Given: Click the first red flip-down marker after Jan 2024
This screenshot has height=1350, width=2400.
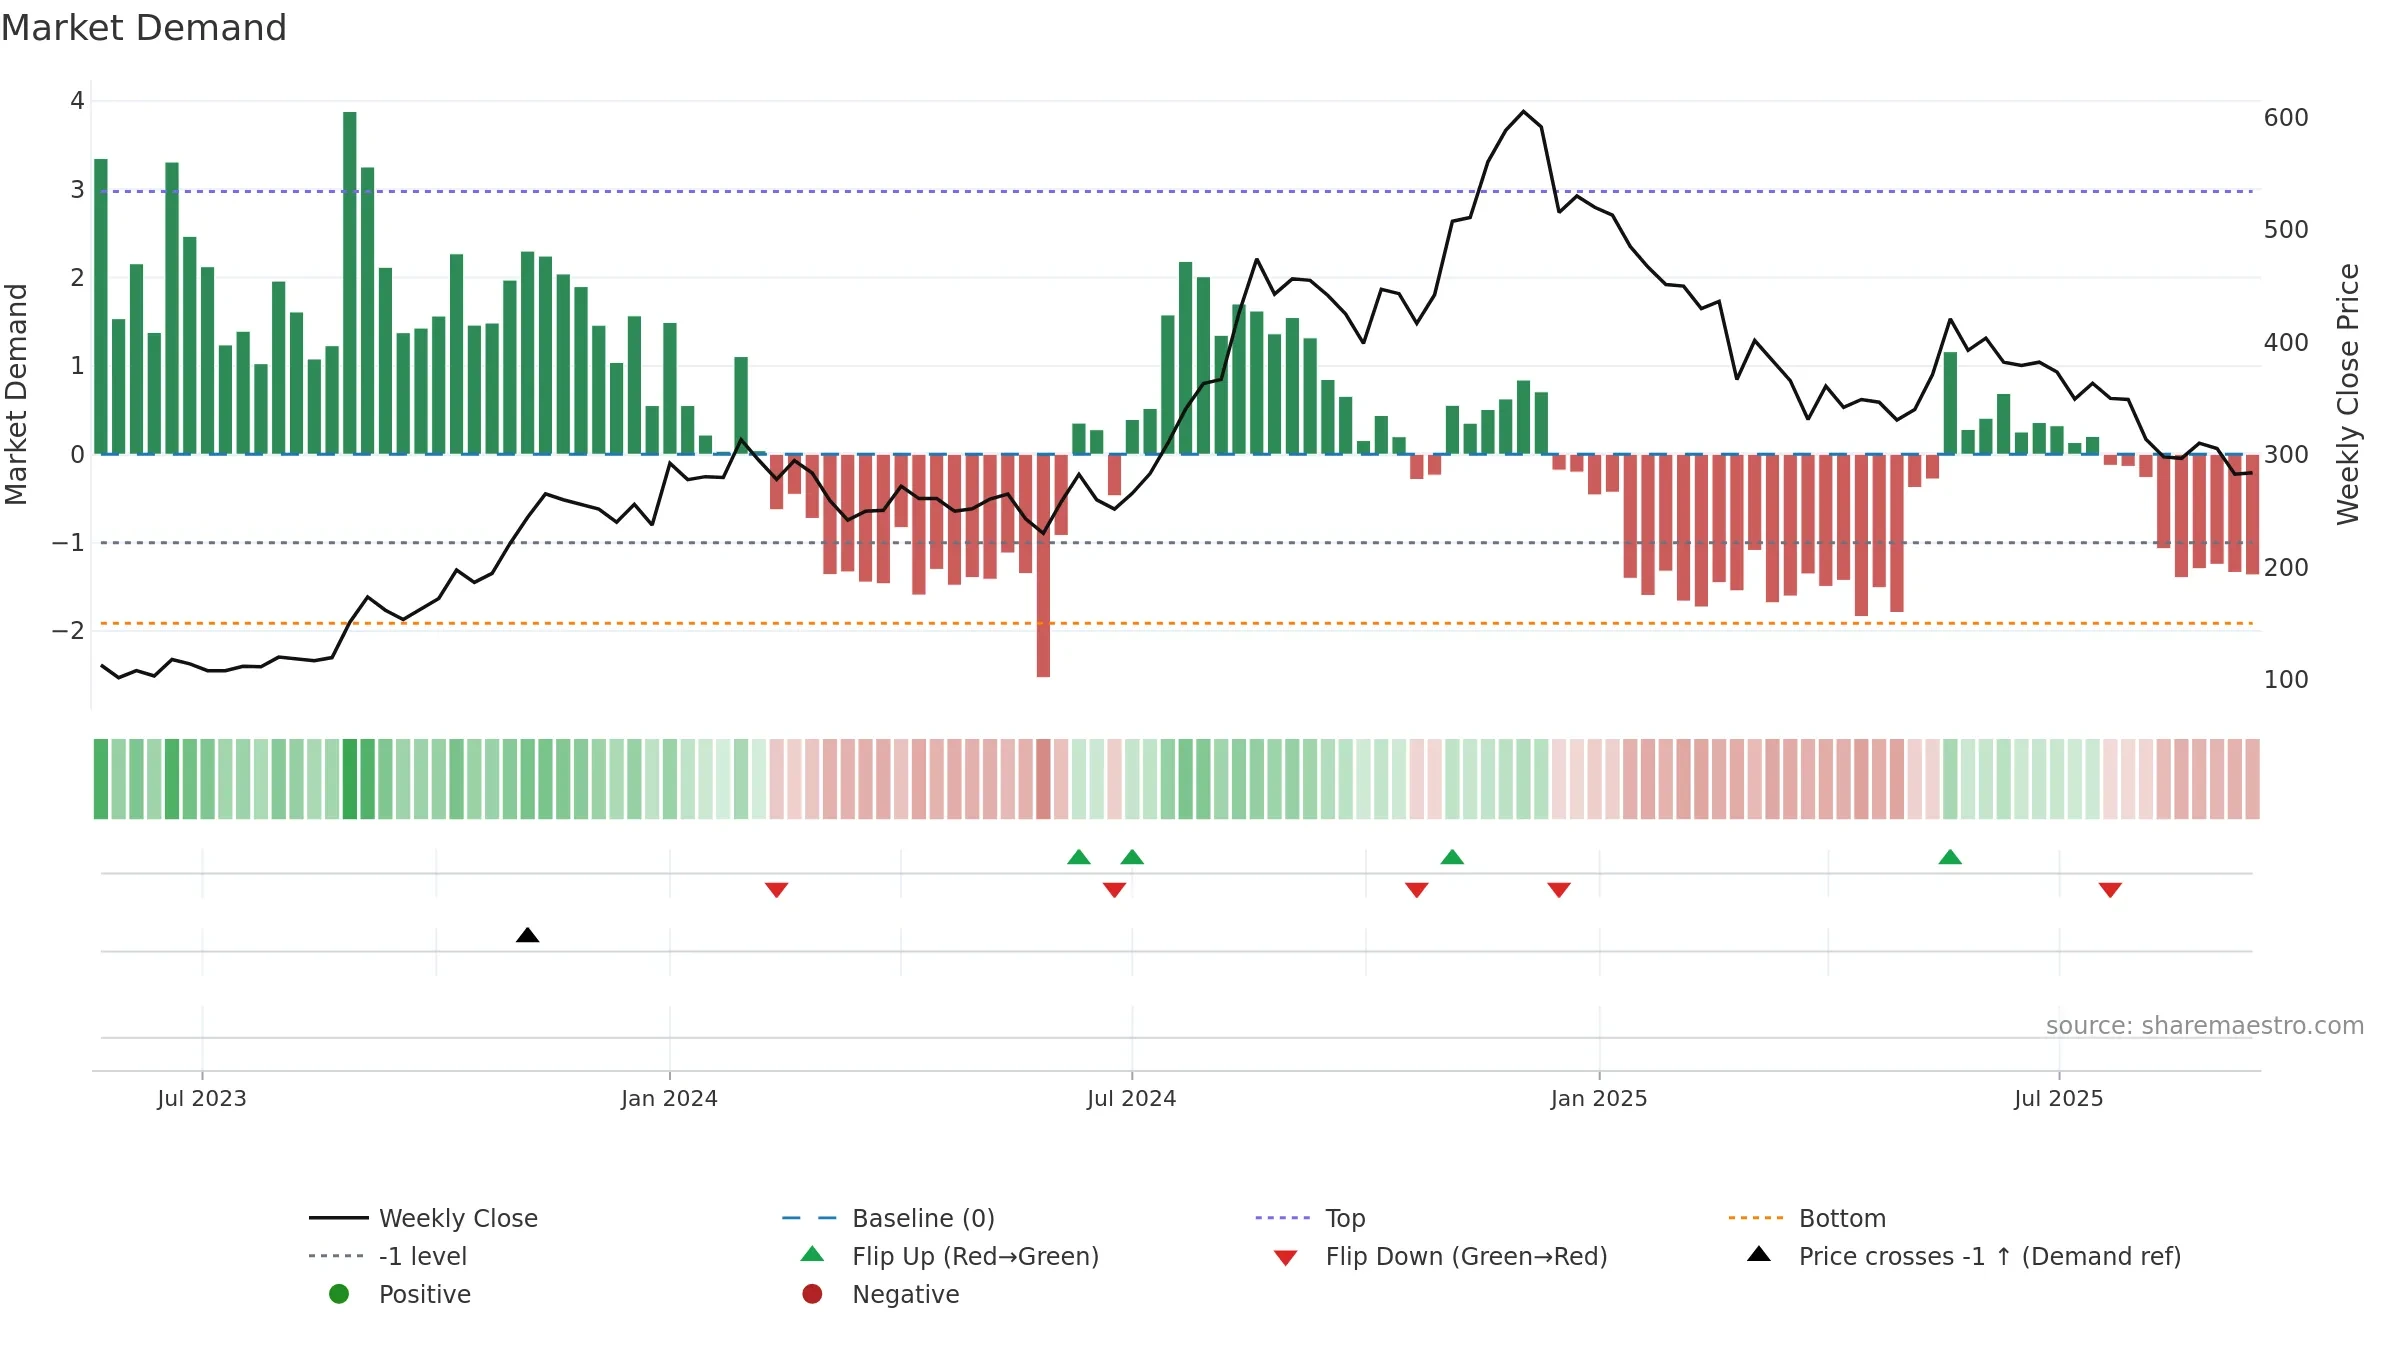Looking at the screenshot, I should pyautogui.click(x=777, y=890).
